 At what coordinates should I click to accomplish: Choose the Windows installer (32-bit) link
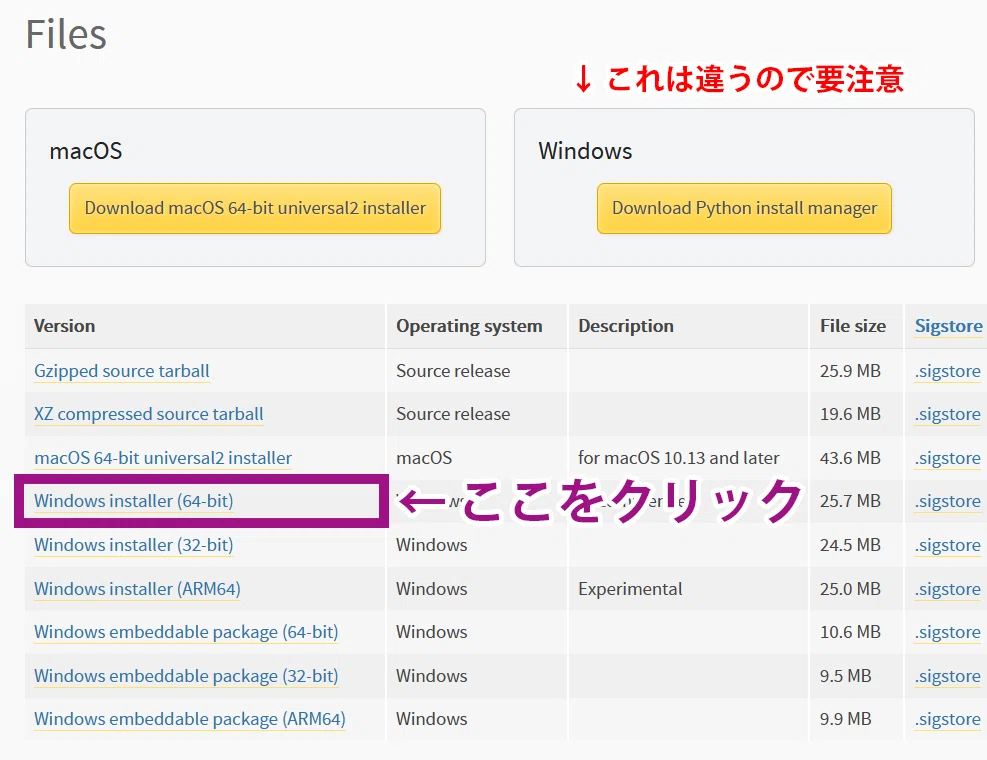(133, 545)
